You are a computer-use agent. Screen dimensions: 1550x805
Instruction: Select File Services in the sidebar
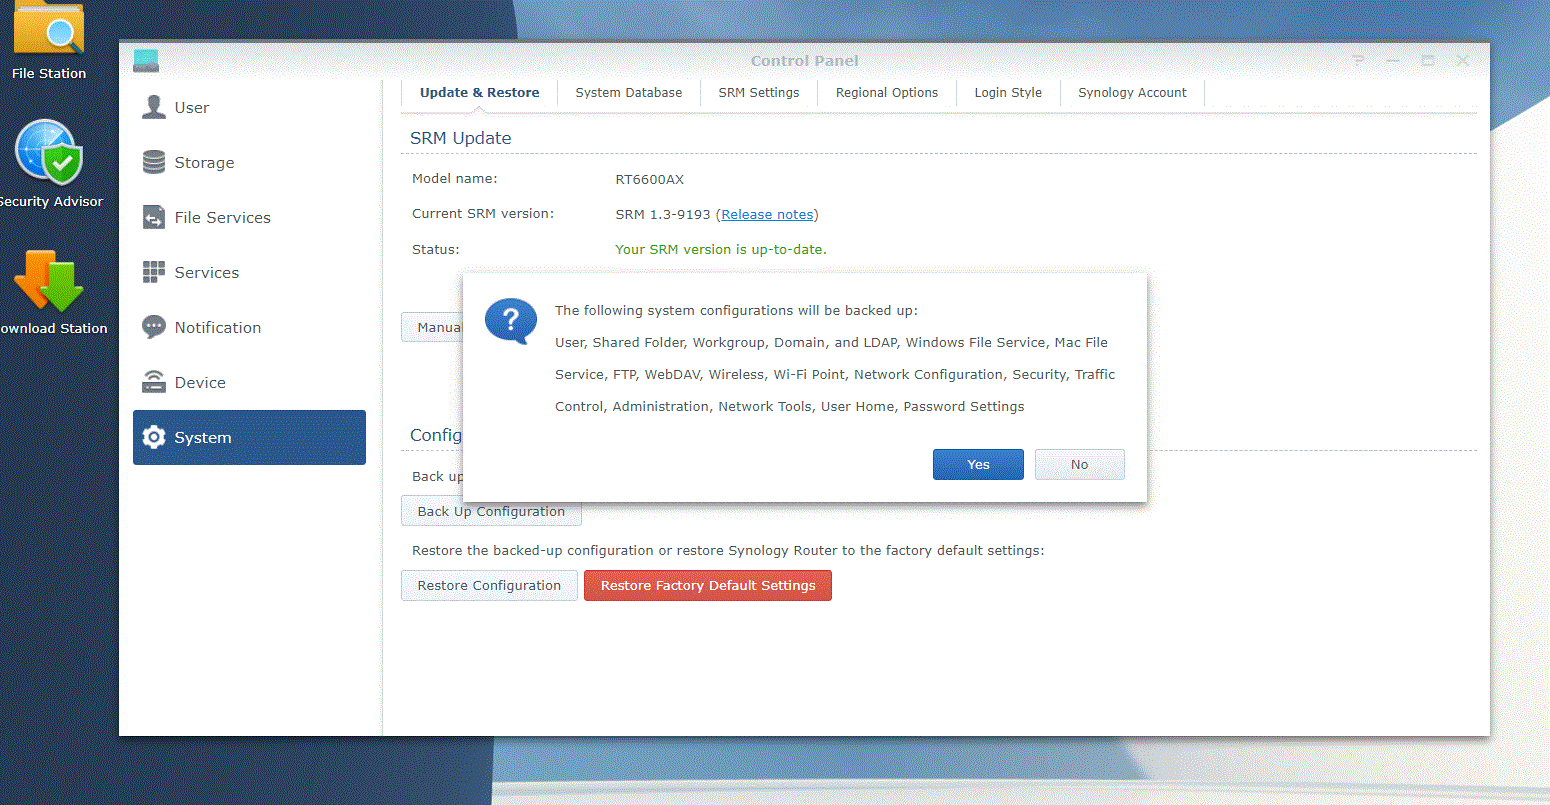249,218
